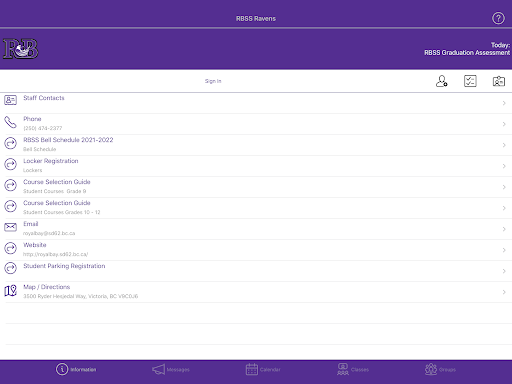Tap the RBSS Ravens title
Screen dimensions: 512x384
coord(256,19)
